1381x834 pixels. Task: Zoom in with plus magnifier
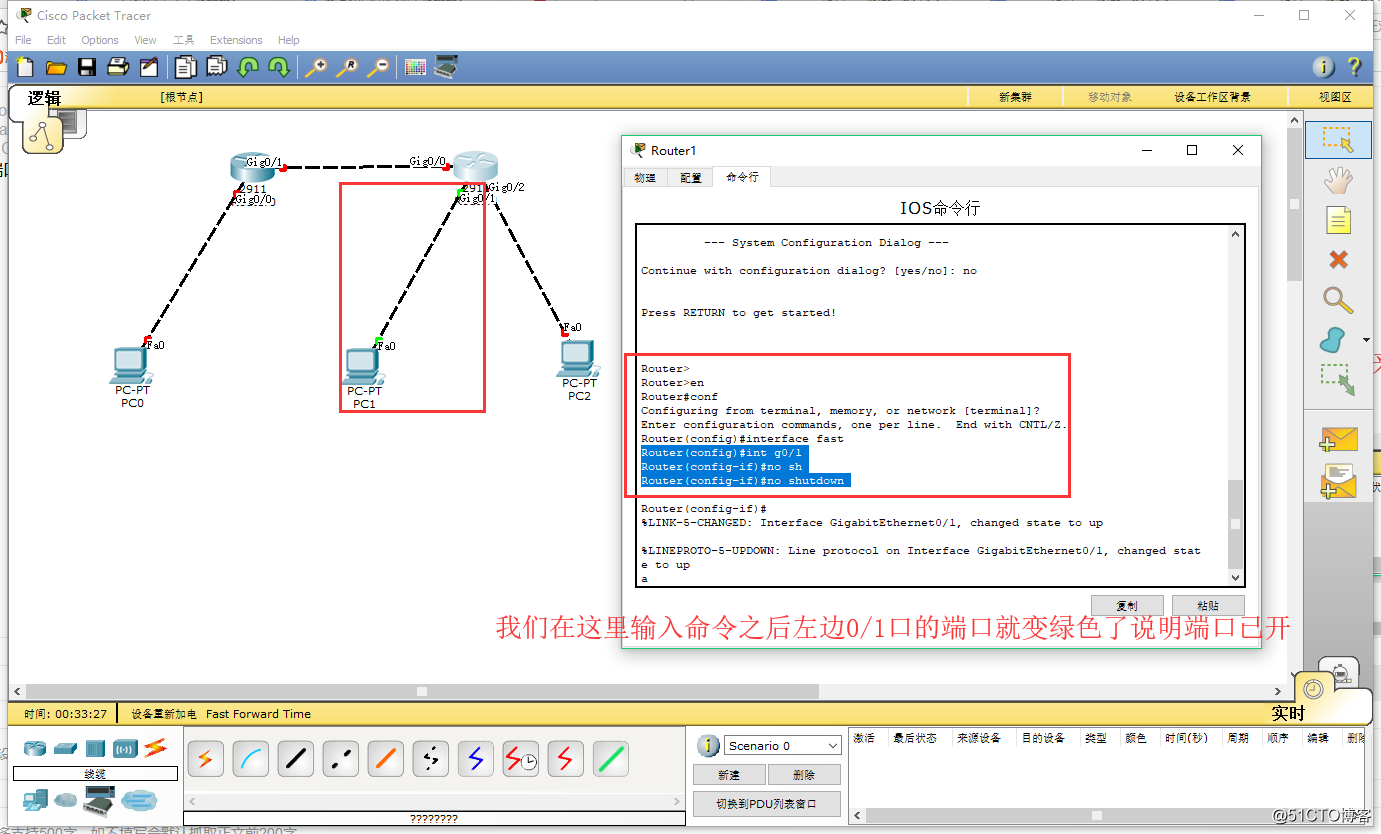tap(316, 67)
